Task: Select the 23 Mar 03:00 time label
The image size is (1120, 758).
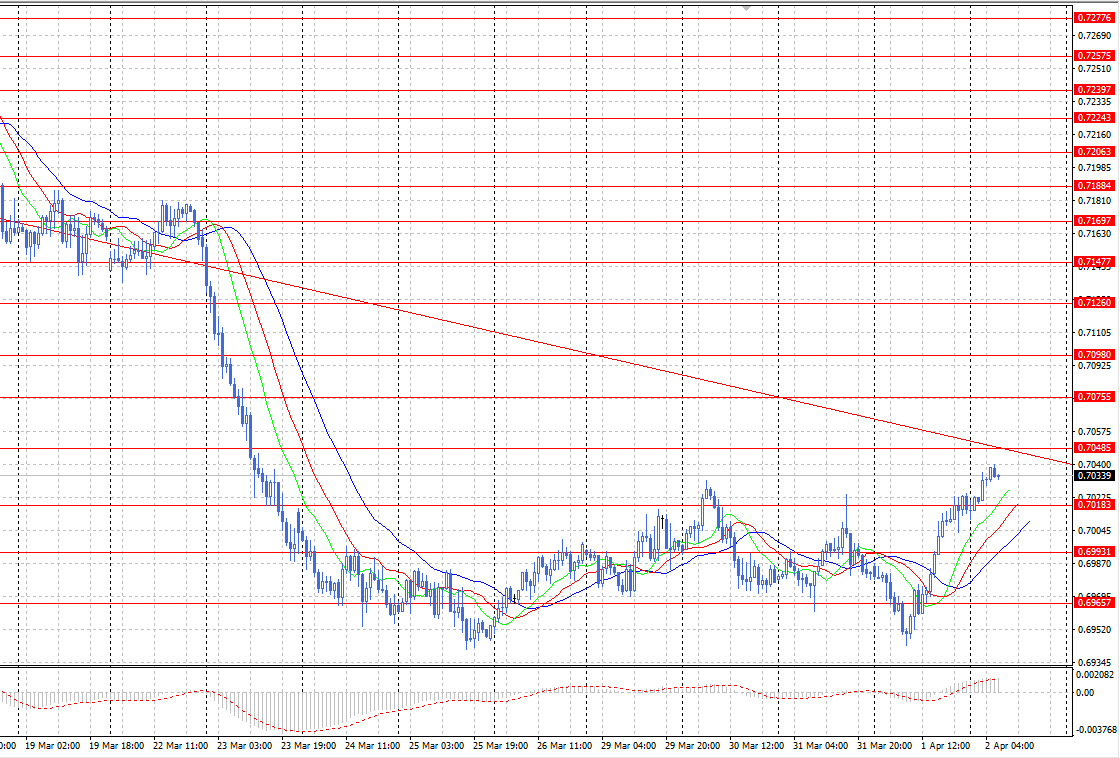Action: [x=244, y=746]
